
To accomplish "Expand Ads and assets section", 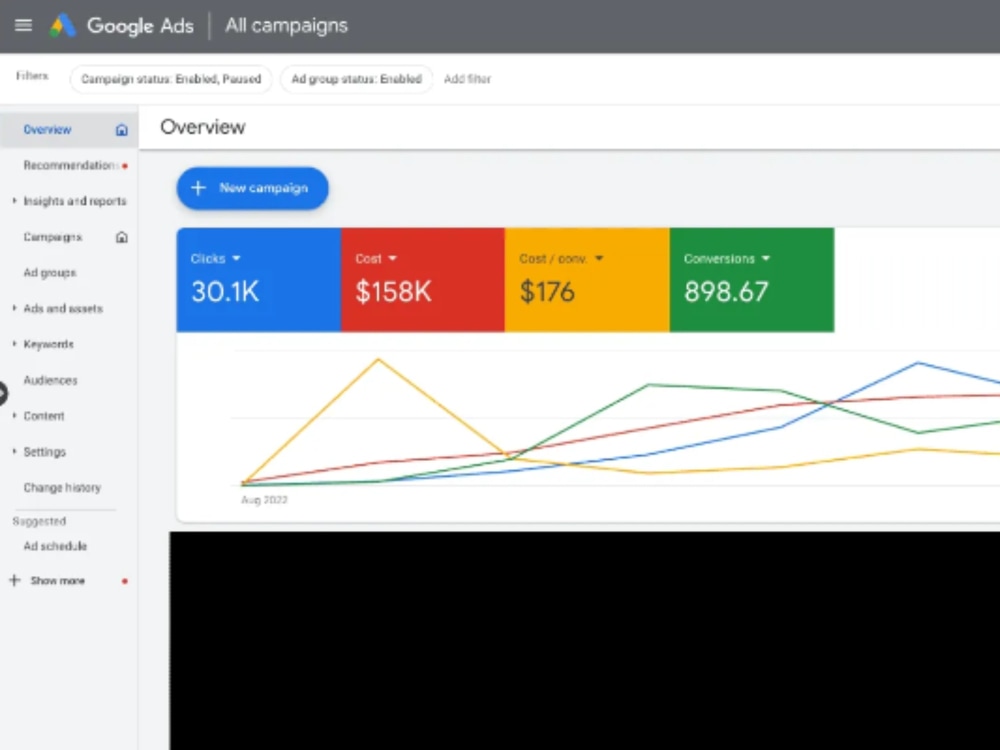I will pyautogui.click(x=14, y=308).
